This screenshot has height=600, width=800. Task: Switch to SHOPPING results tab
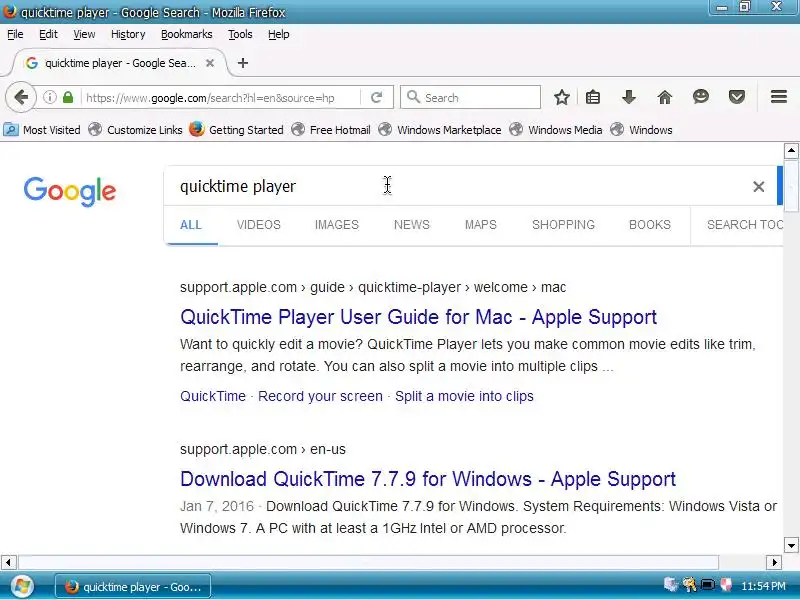(x=563, y=225)
